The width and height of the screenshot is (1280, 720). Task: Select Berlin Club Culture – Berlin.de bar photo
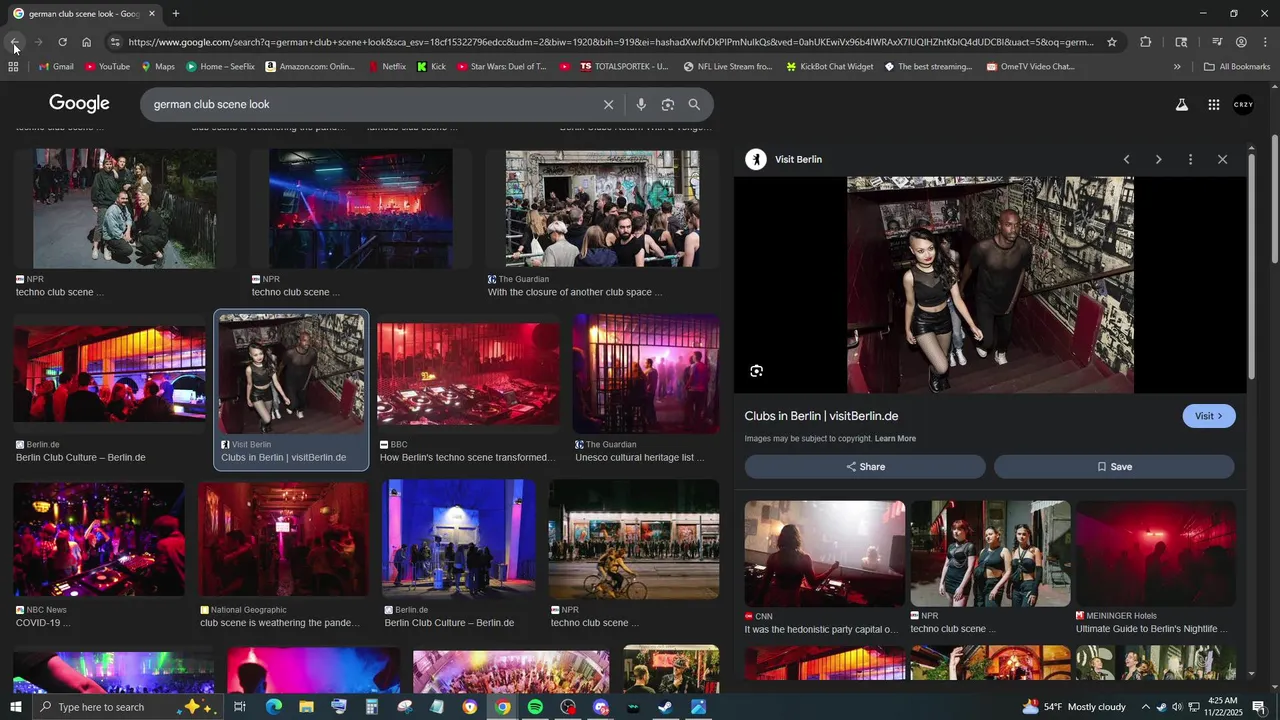coord(109,373)
